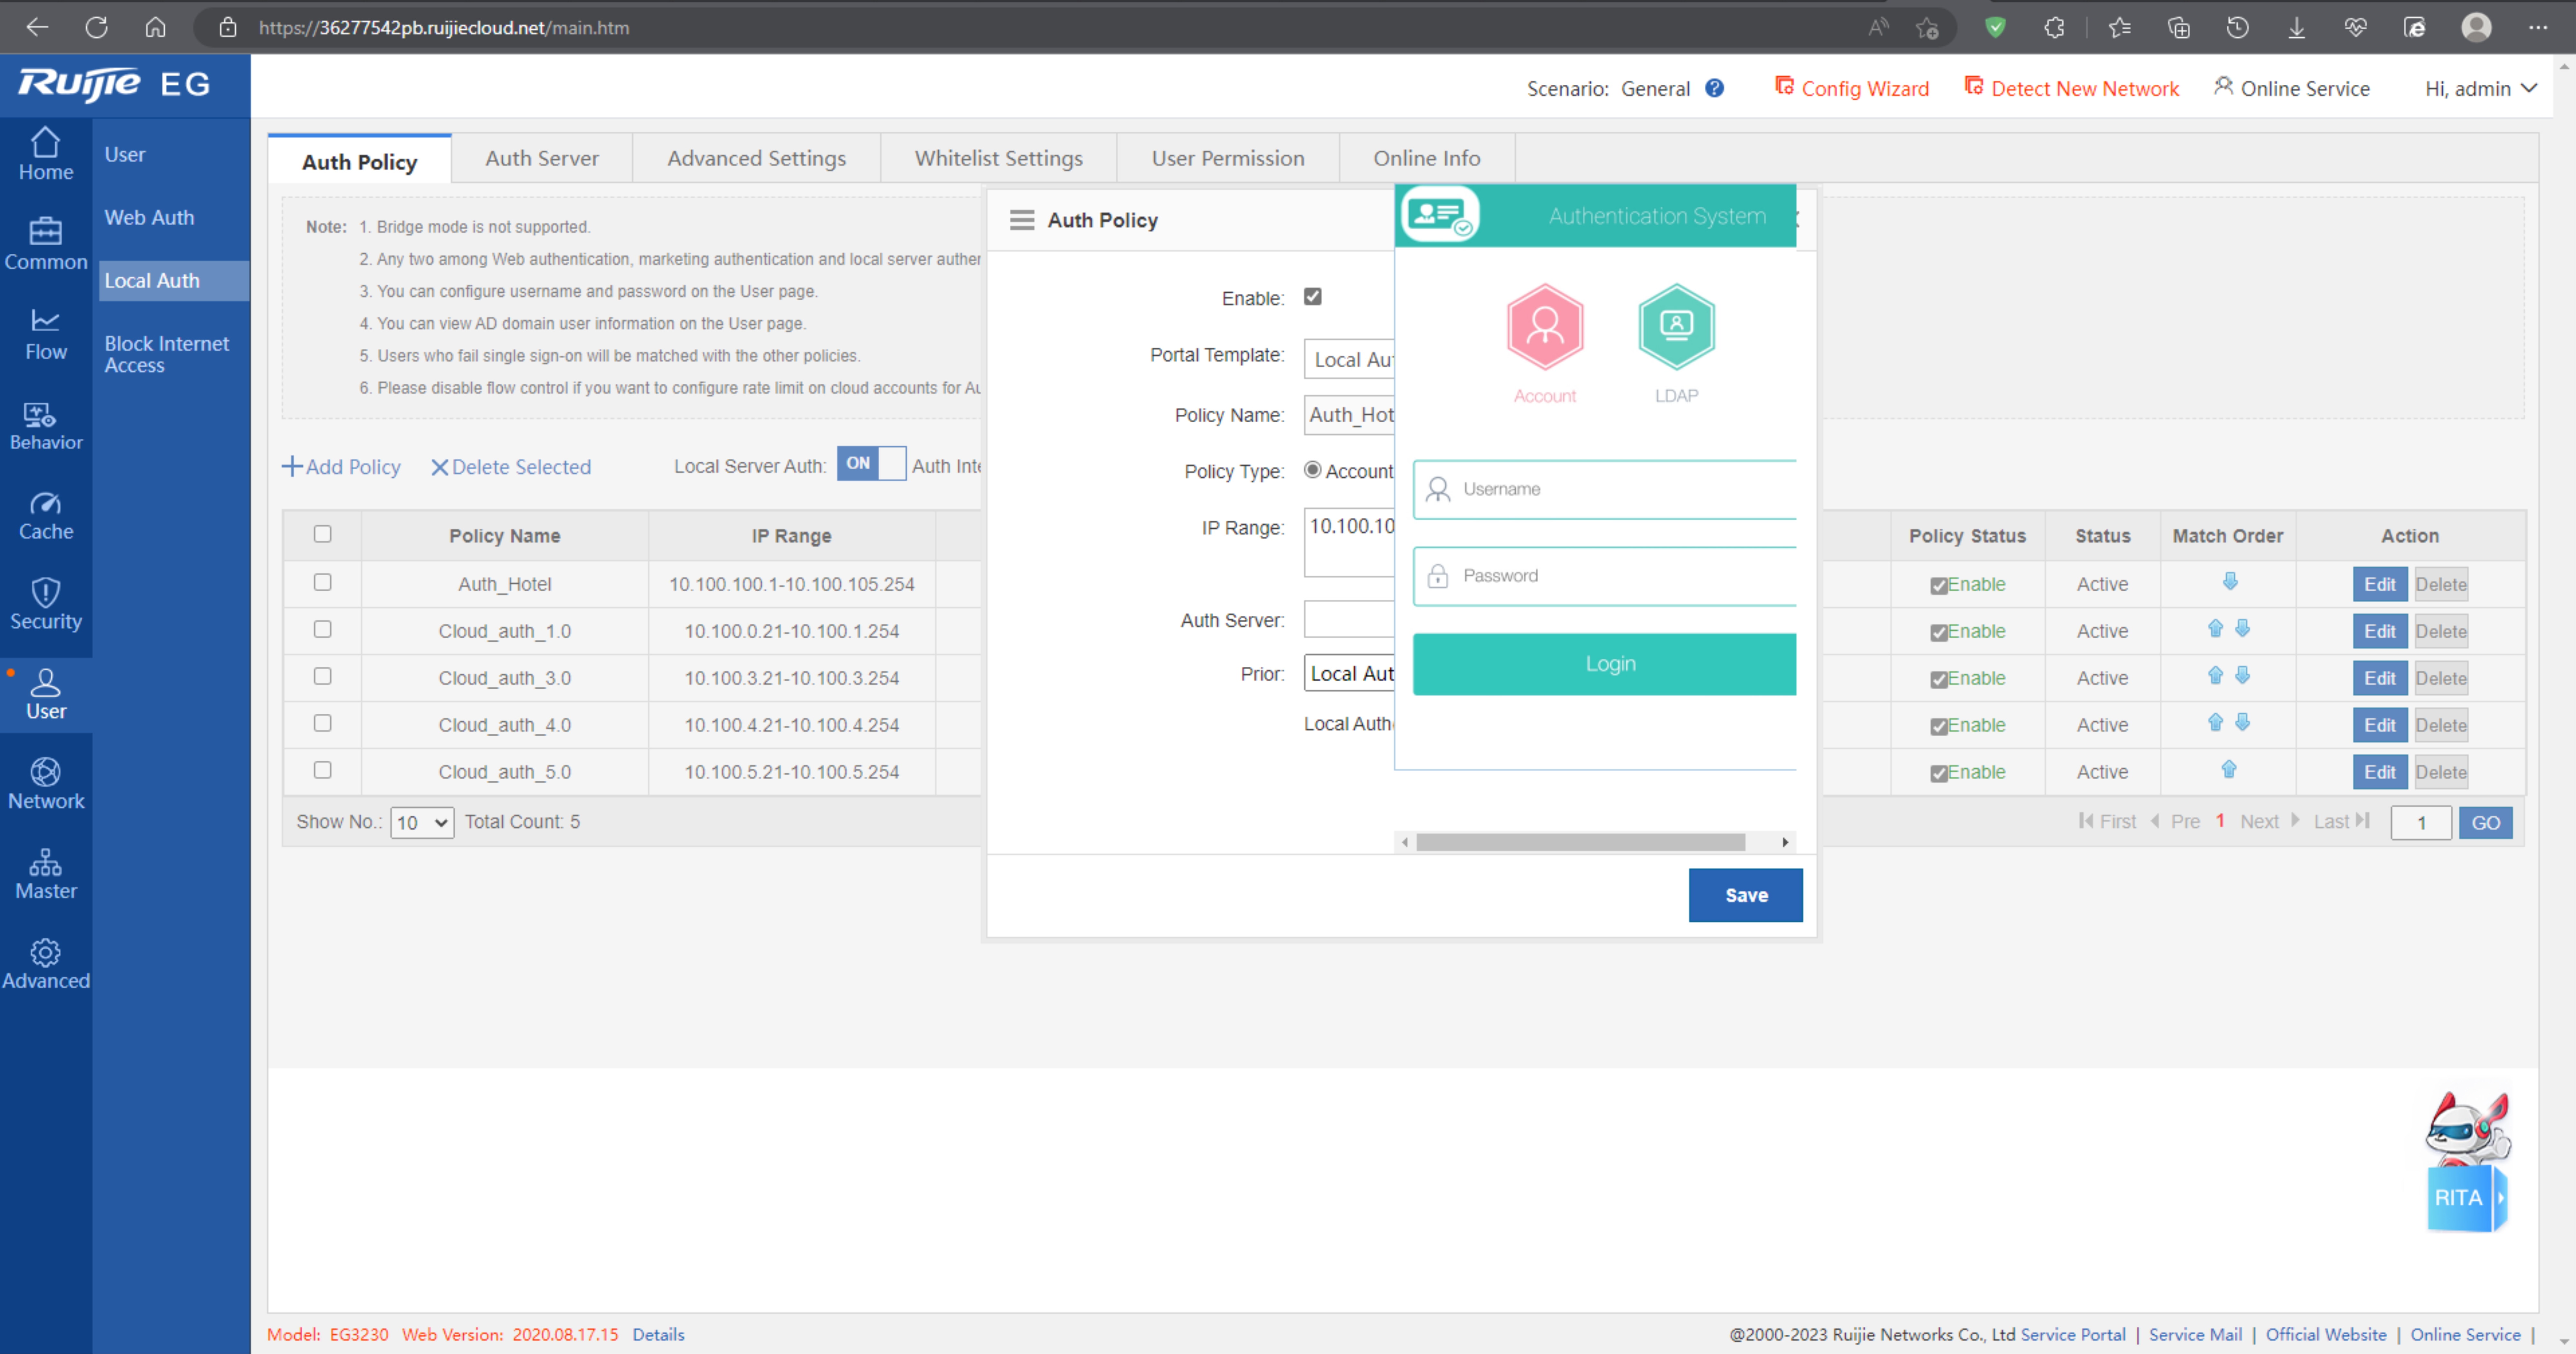Open Block Internet Access submenu item
This screenshot has height=1354, width=2576.
click(167, 354)
